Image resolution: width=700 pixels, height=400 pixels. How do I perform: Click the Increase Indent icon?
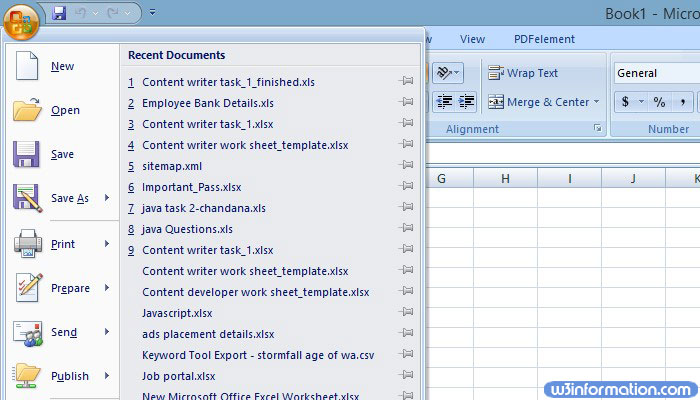(466, 102)
